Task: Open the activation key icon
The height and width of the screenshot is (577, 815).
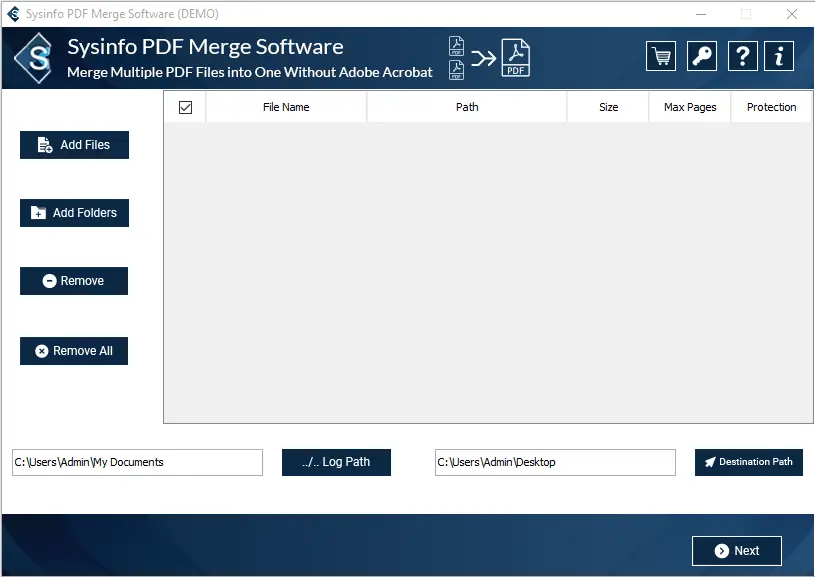Action: click(x=702, y=56)
